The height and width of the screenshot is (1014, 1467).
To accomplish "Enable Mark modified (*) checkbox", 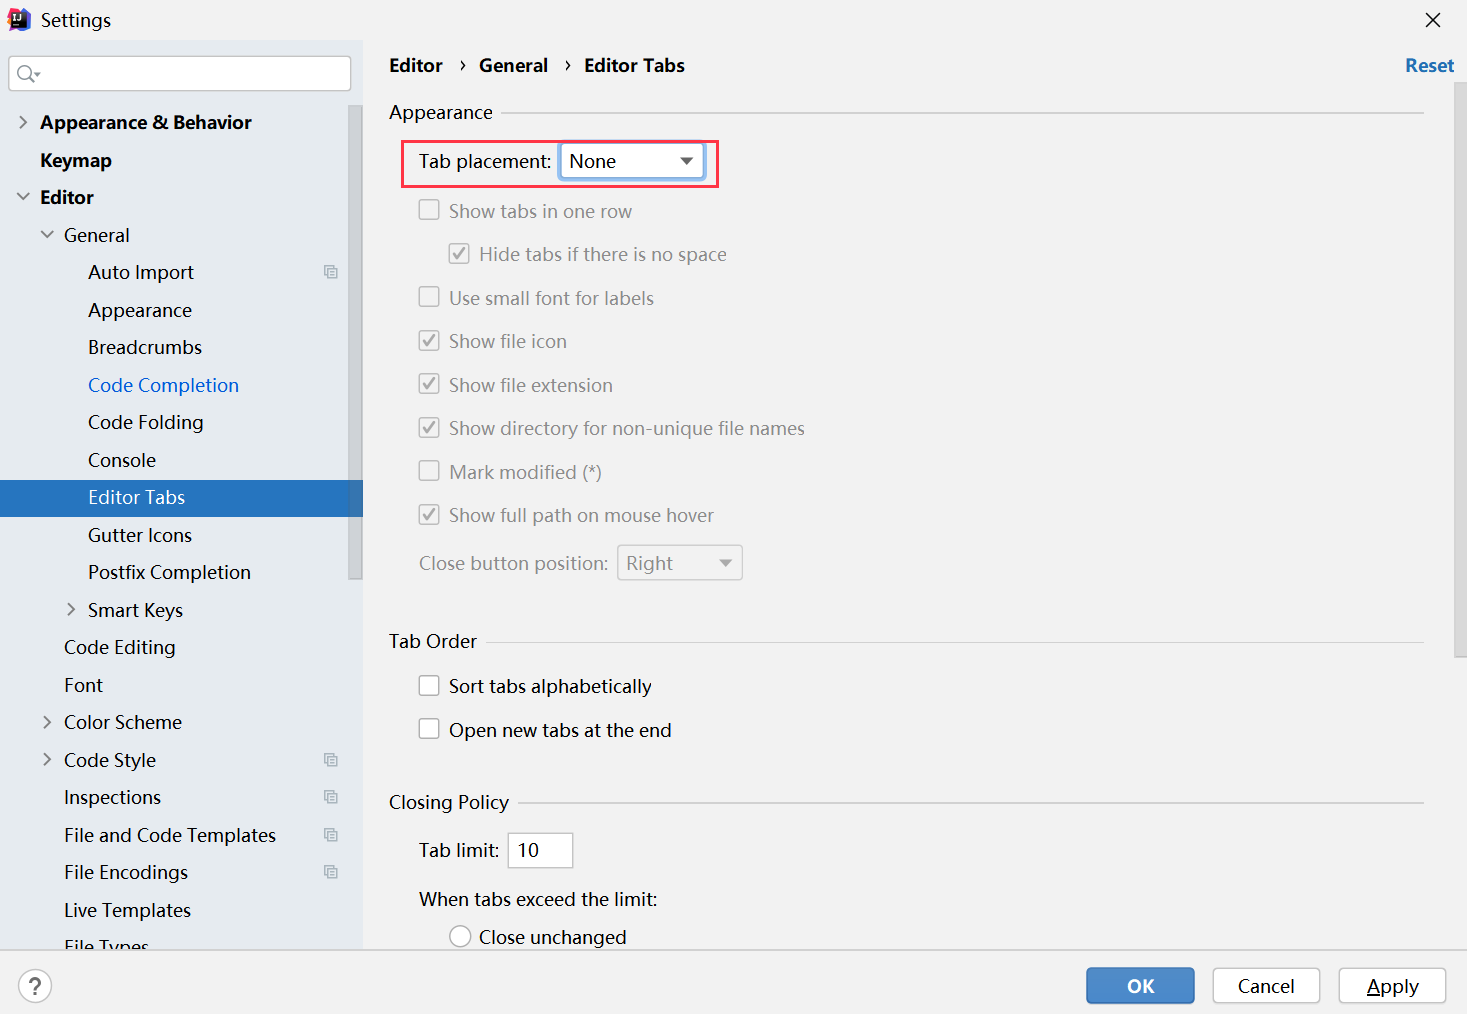I will (429, 471).
